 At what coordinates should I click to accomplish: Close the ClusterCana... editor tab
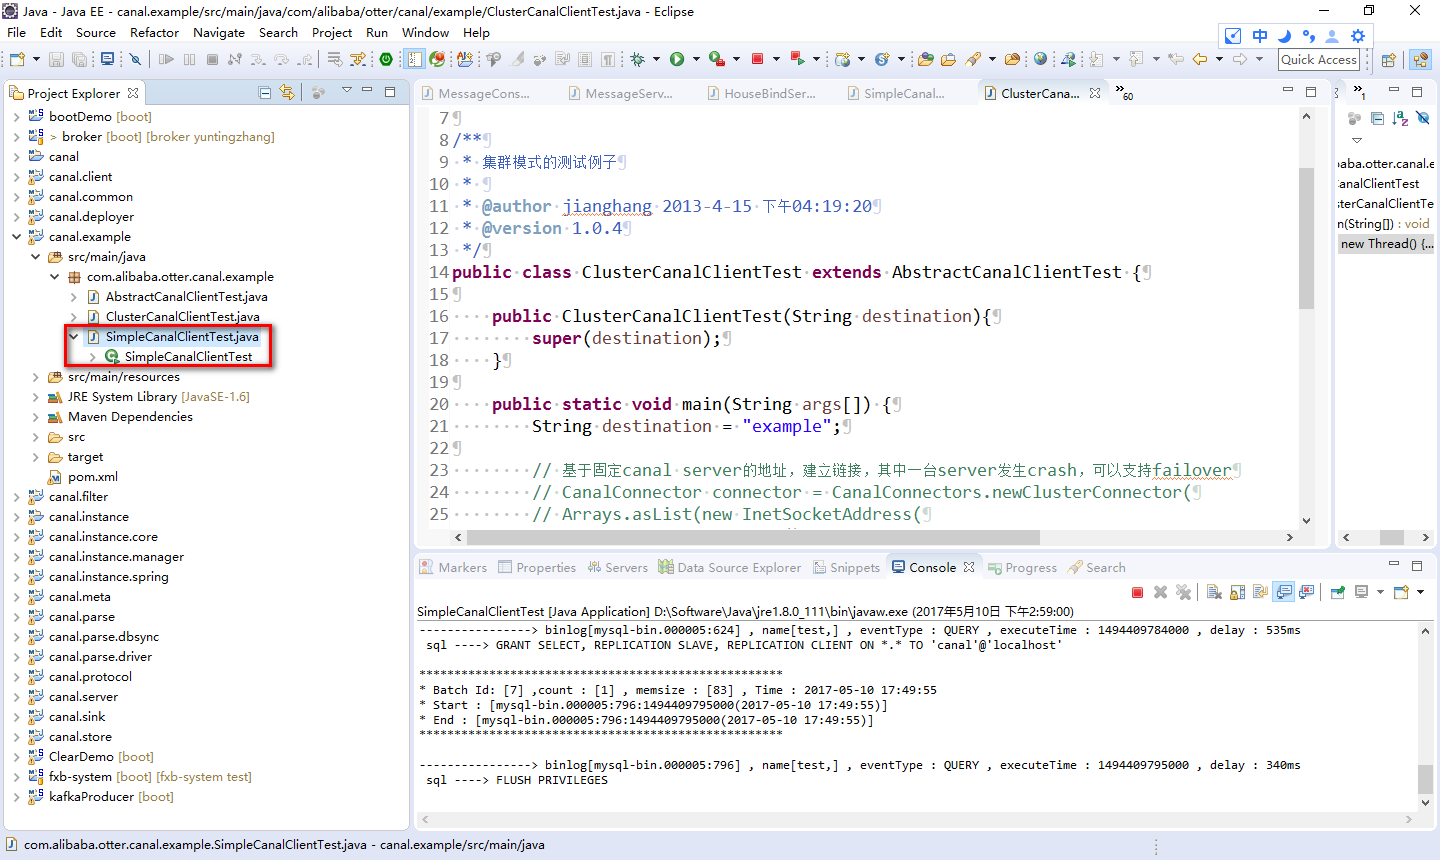pyautogui.click(x=1095, y=93)
